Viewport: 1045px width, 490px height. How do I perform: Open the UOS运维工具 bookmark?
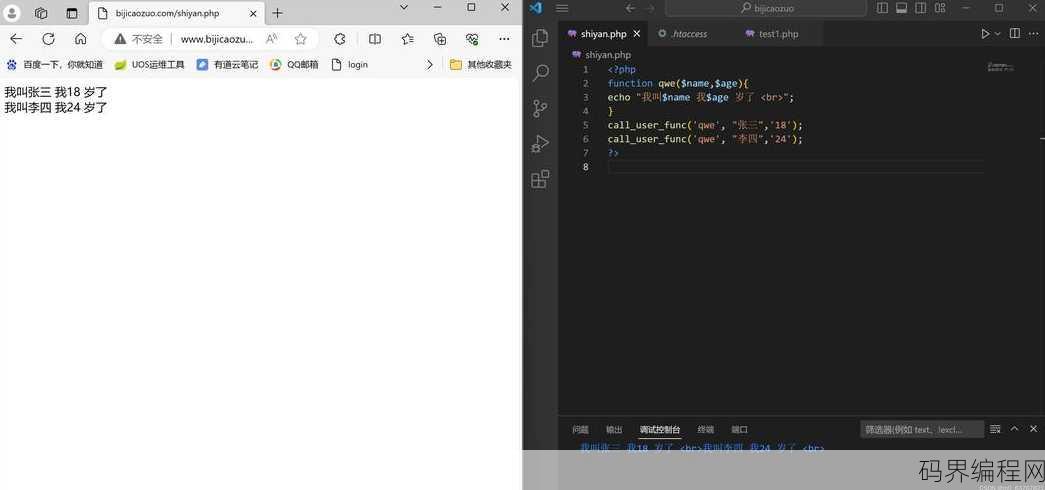[x=149, y=65]
